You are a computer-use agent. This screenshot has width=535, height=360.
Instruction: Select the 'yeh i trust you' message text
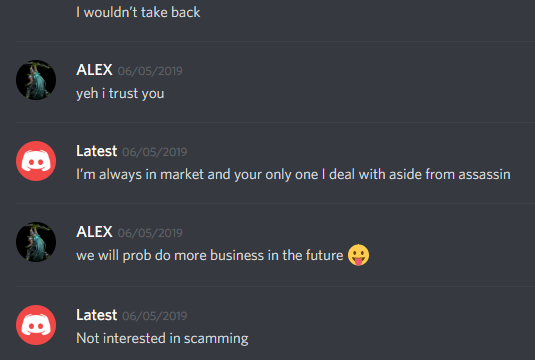[x=120, y=93]
